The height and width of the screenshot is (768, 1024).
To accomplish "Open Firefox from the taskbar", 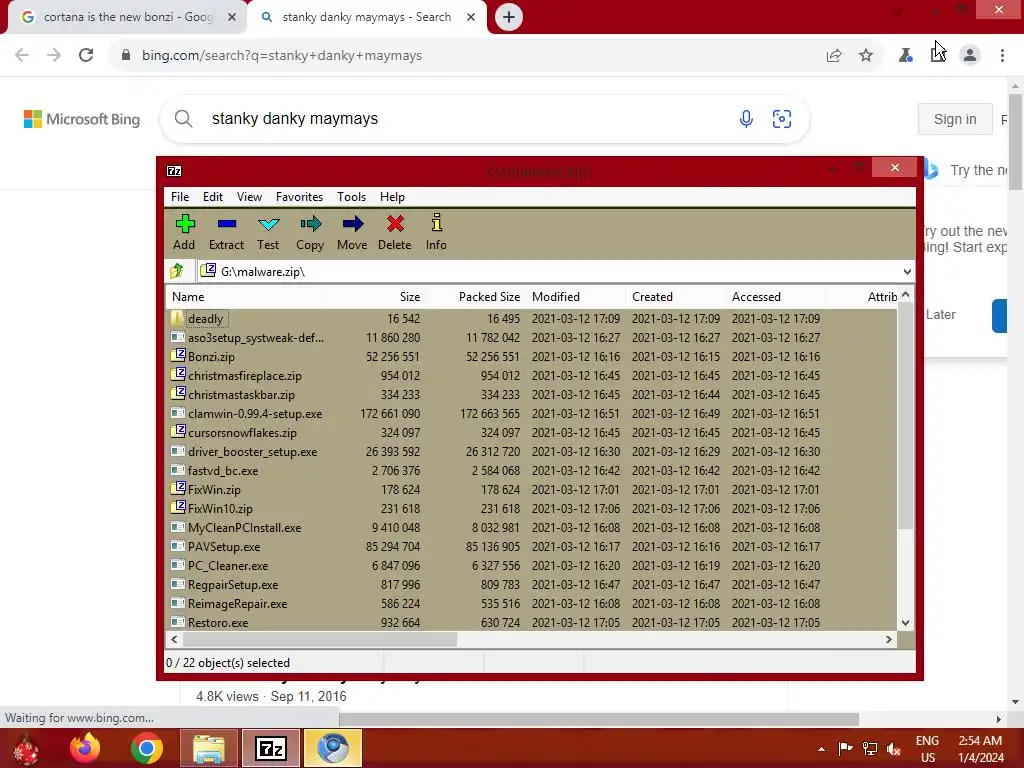I will click(86, 748).
